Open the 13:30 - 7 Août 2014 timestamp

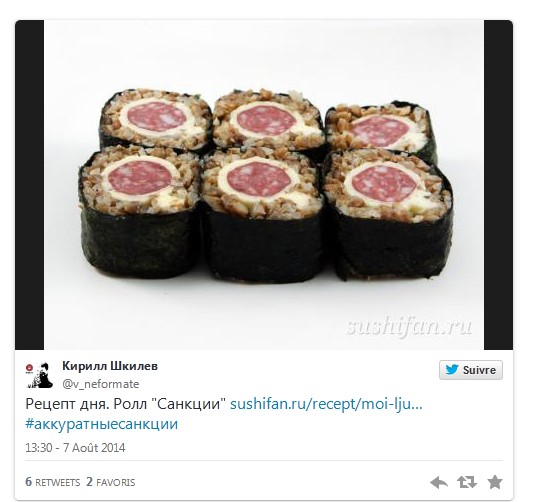(x=75, y=448)
